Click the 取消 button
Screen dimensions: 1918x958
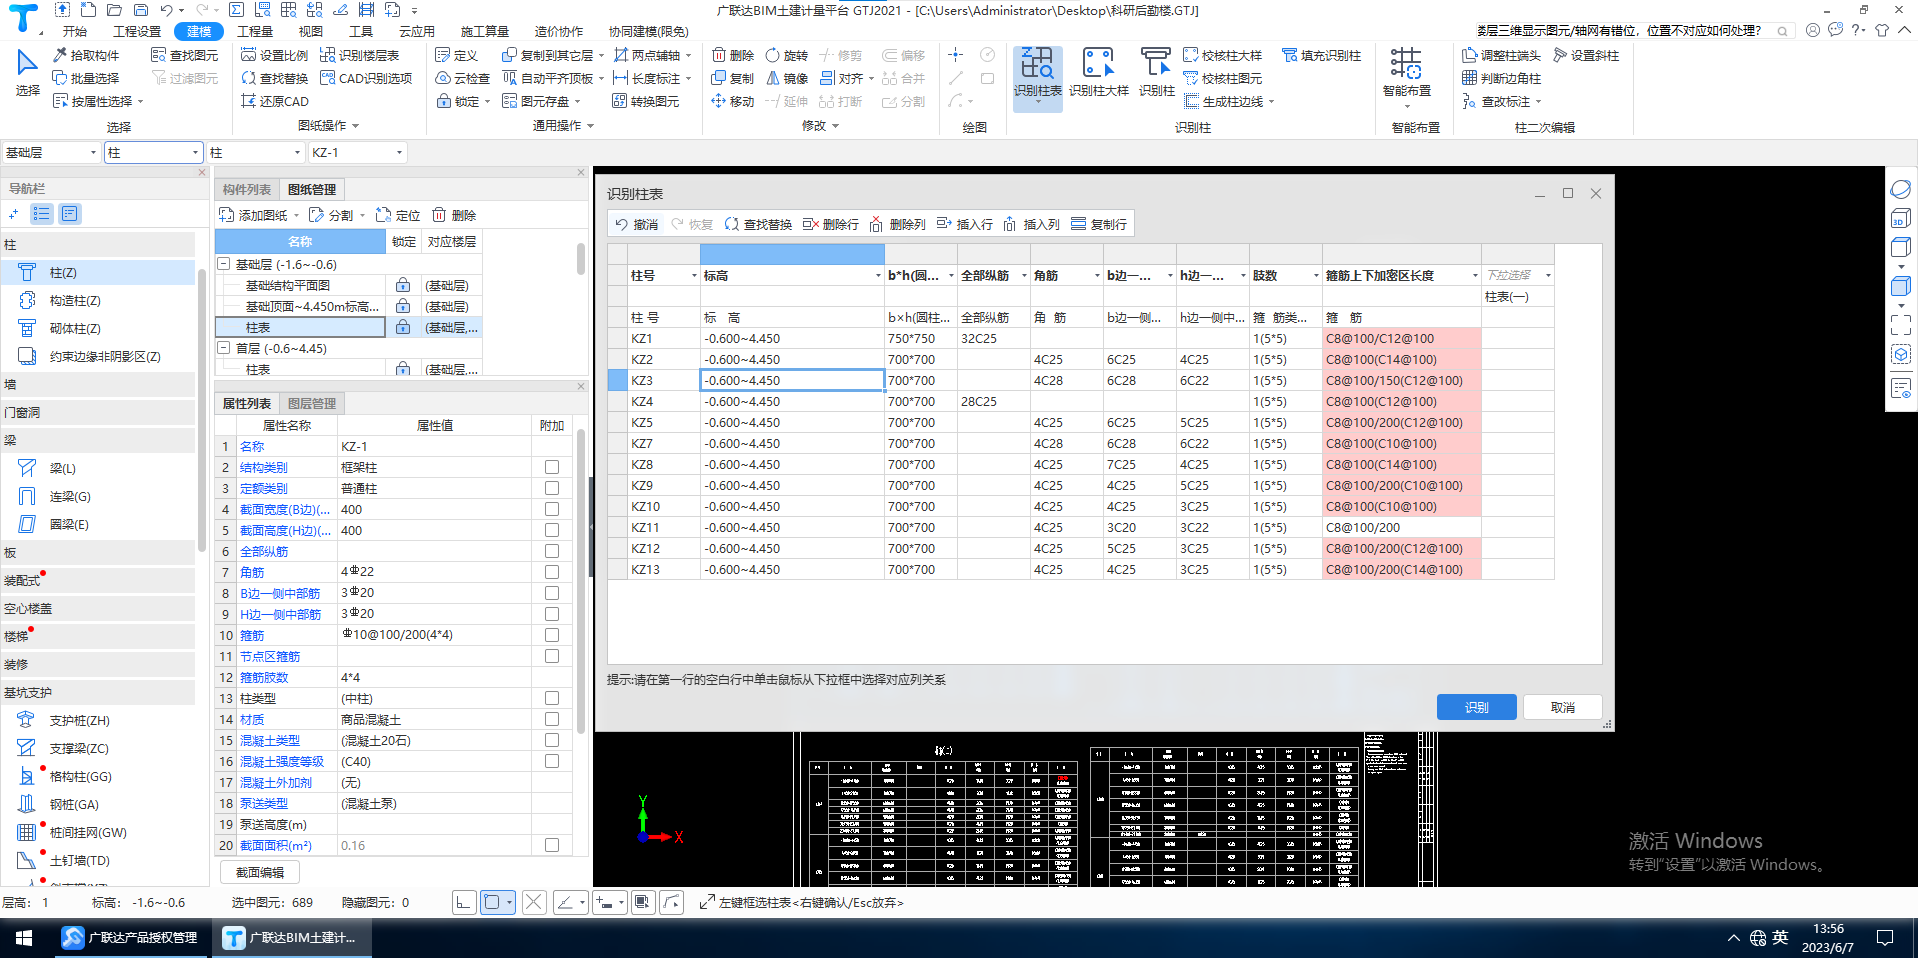point(1562,707)
